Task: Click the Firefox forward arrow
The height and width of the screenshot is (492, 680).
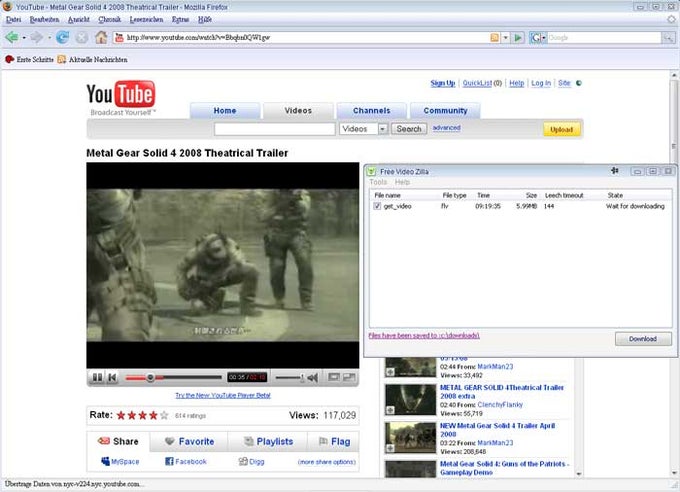Action: coord(36,37)
